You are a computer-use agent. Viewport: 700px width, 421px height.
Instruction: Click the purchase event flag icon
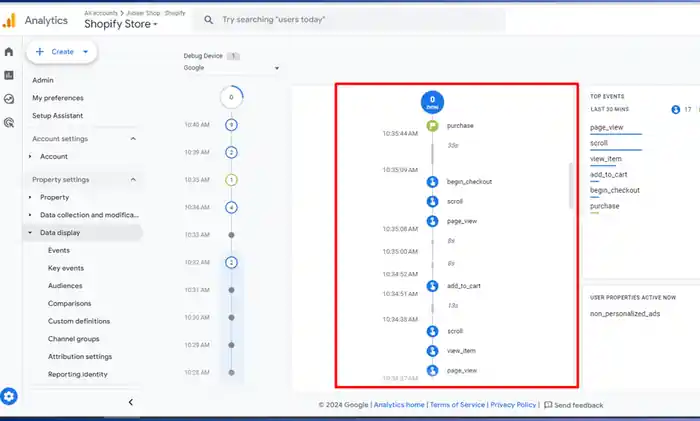432,126
